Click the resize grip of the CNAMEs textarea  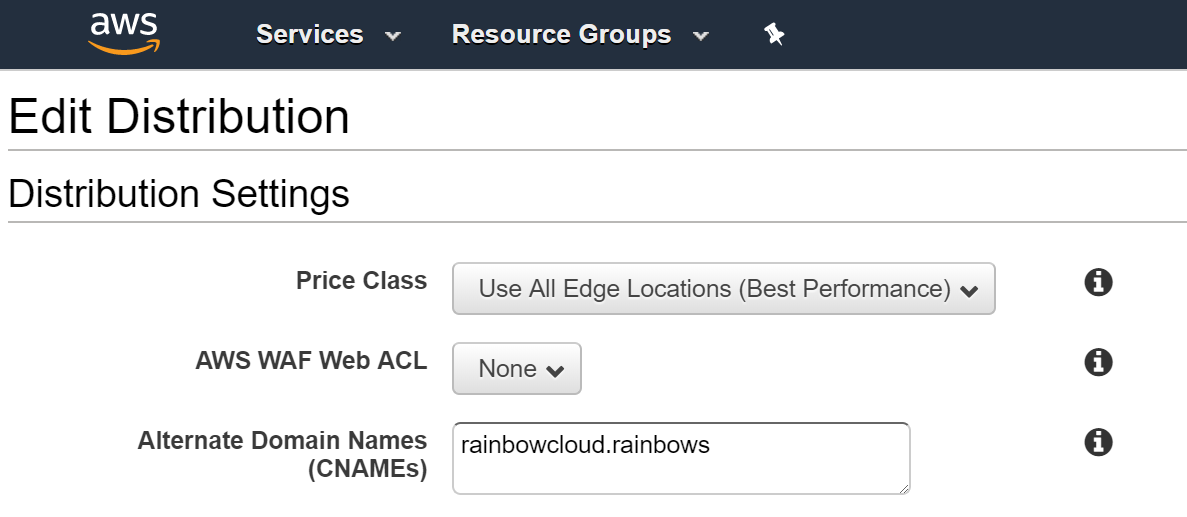(904, 488)
